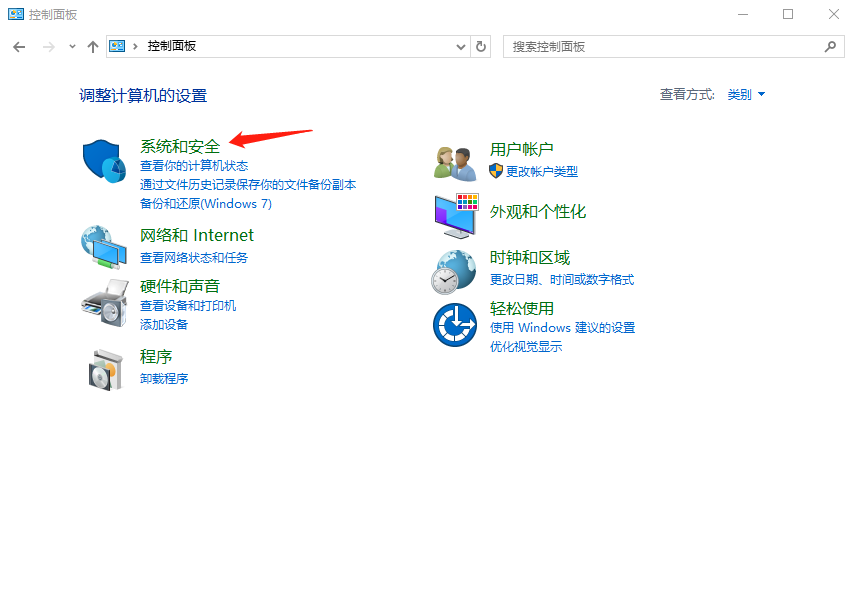Image resolution: width=857 pixels, height=616 pixels.
Task: Open 备份和还原(Windows 7)
Action: tap(204, 203)
